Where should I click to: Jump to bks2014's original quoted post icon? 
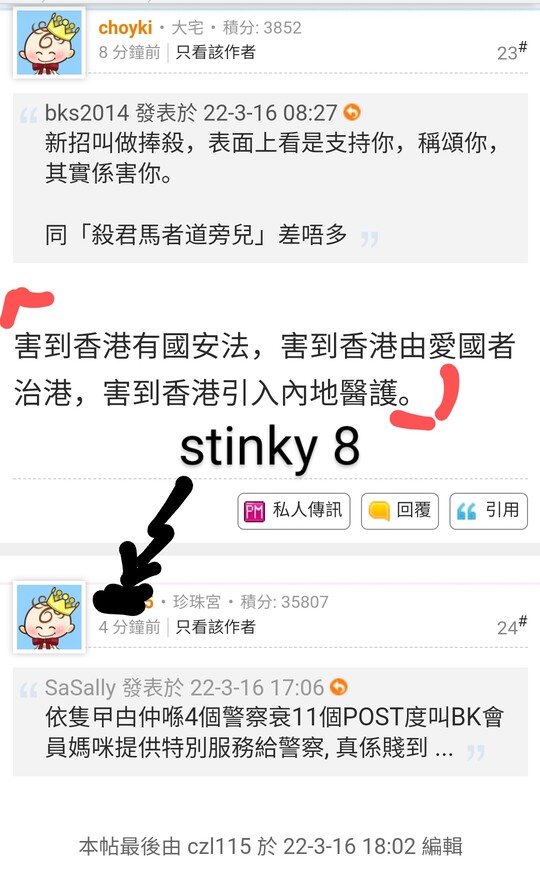[x=352, y=112]
